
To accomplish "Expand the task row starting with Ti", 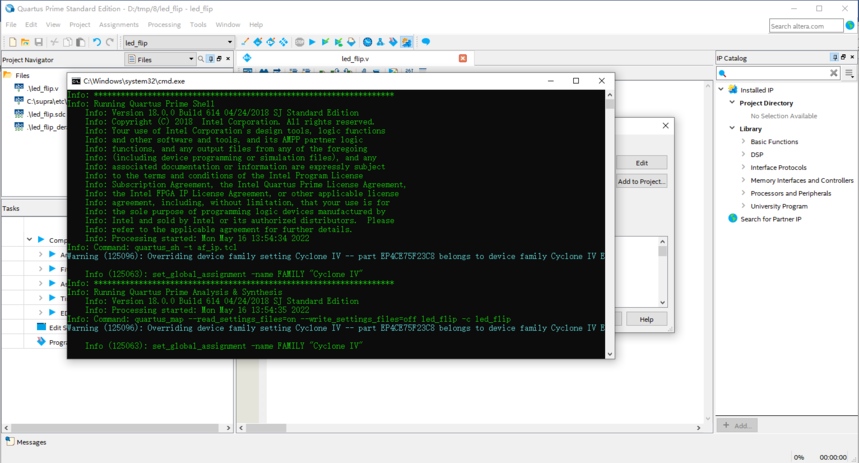I will [x=41, y=298].
